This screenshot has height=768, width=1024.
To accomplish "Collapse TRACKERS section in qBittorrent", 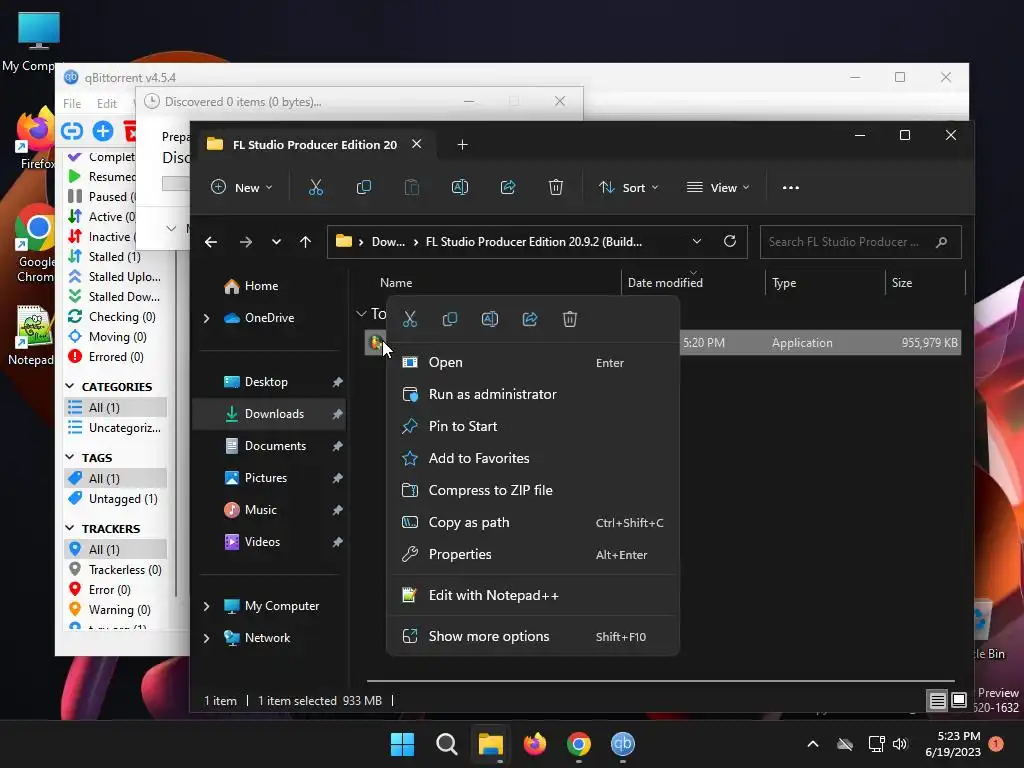I will 70,528.
